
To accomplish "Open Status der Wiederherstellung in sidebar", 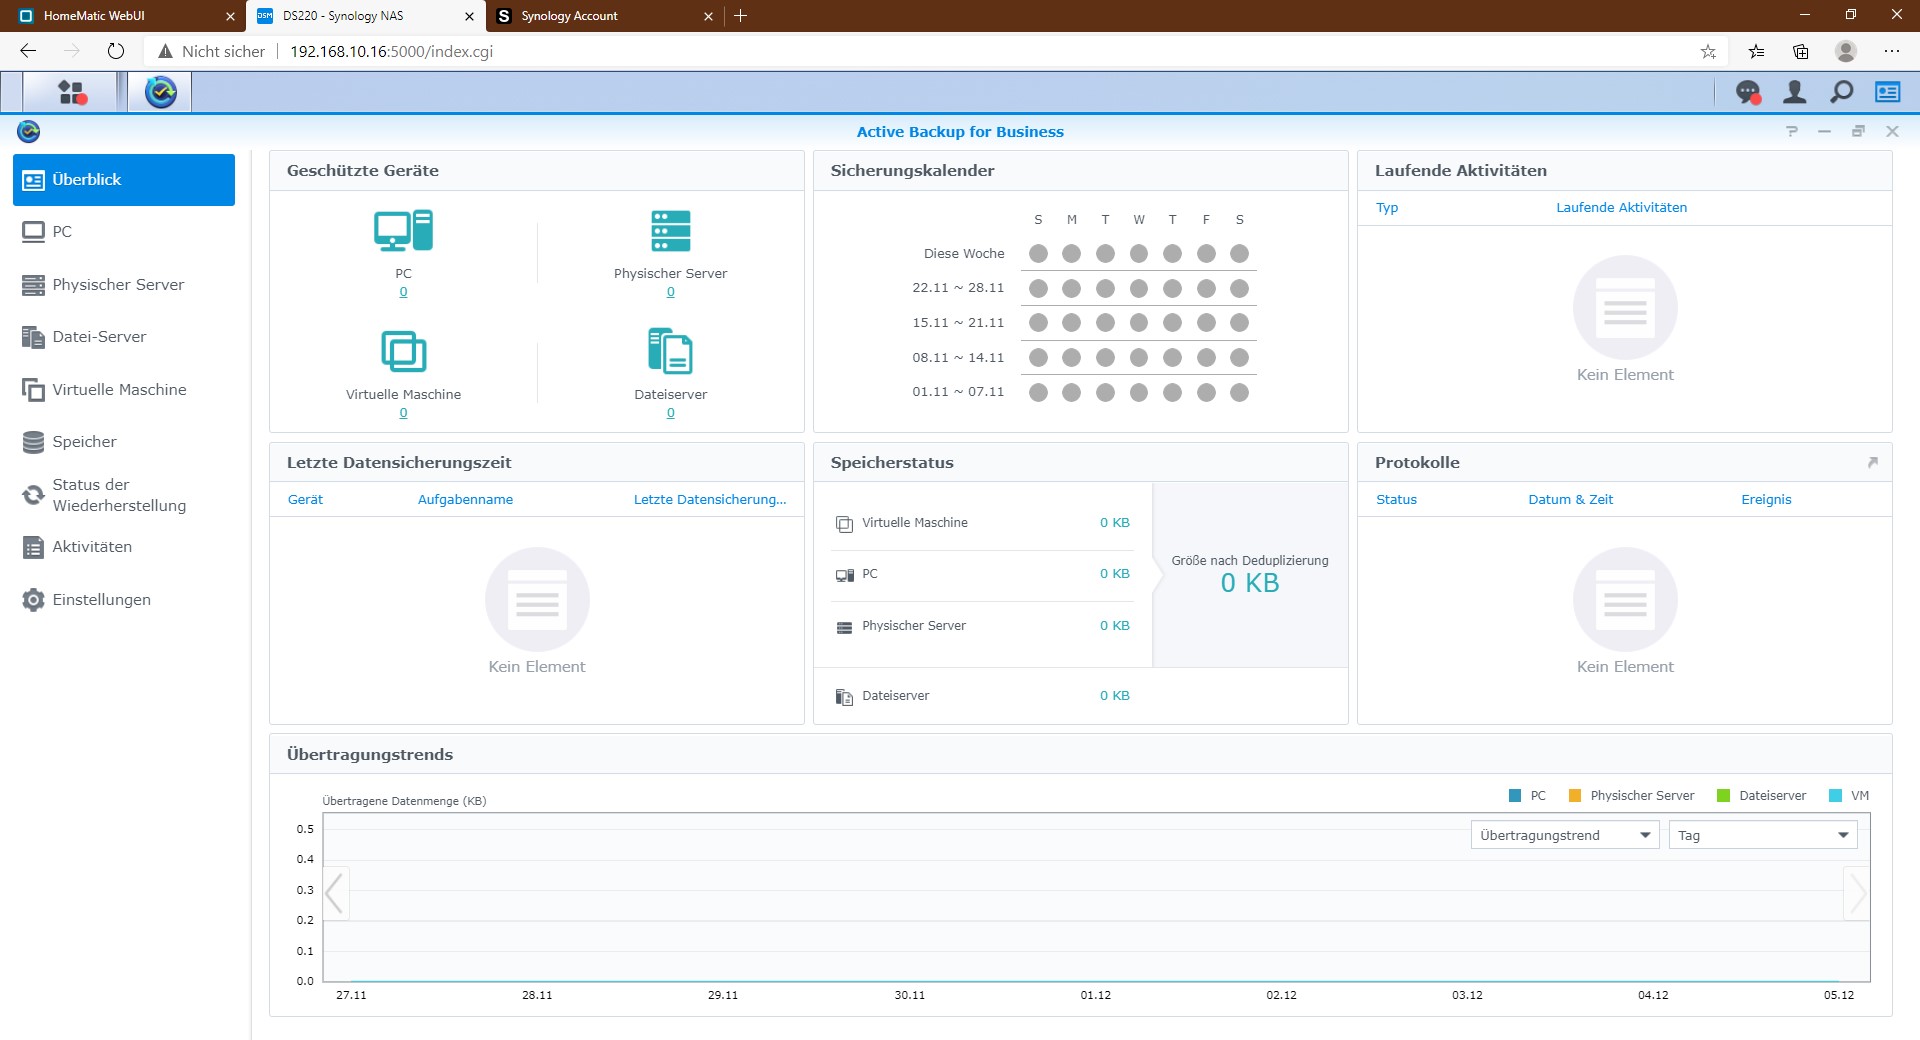I will pyautogui.click(x=124, y=495).
